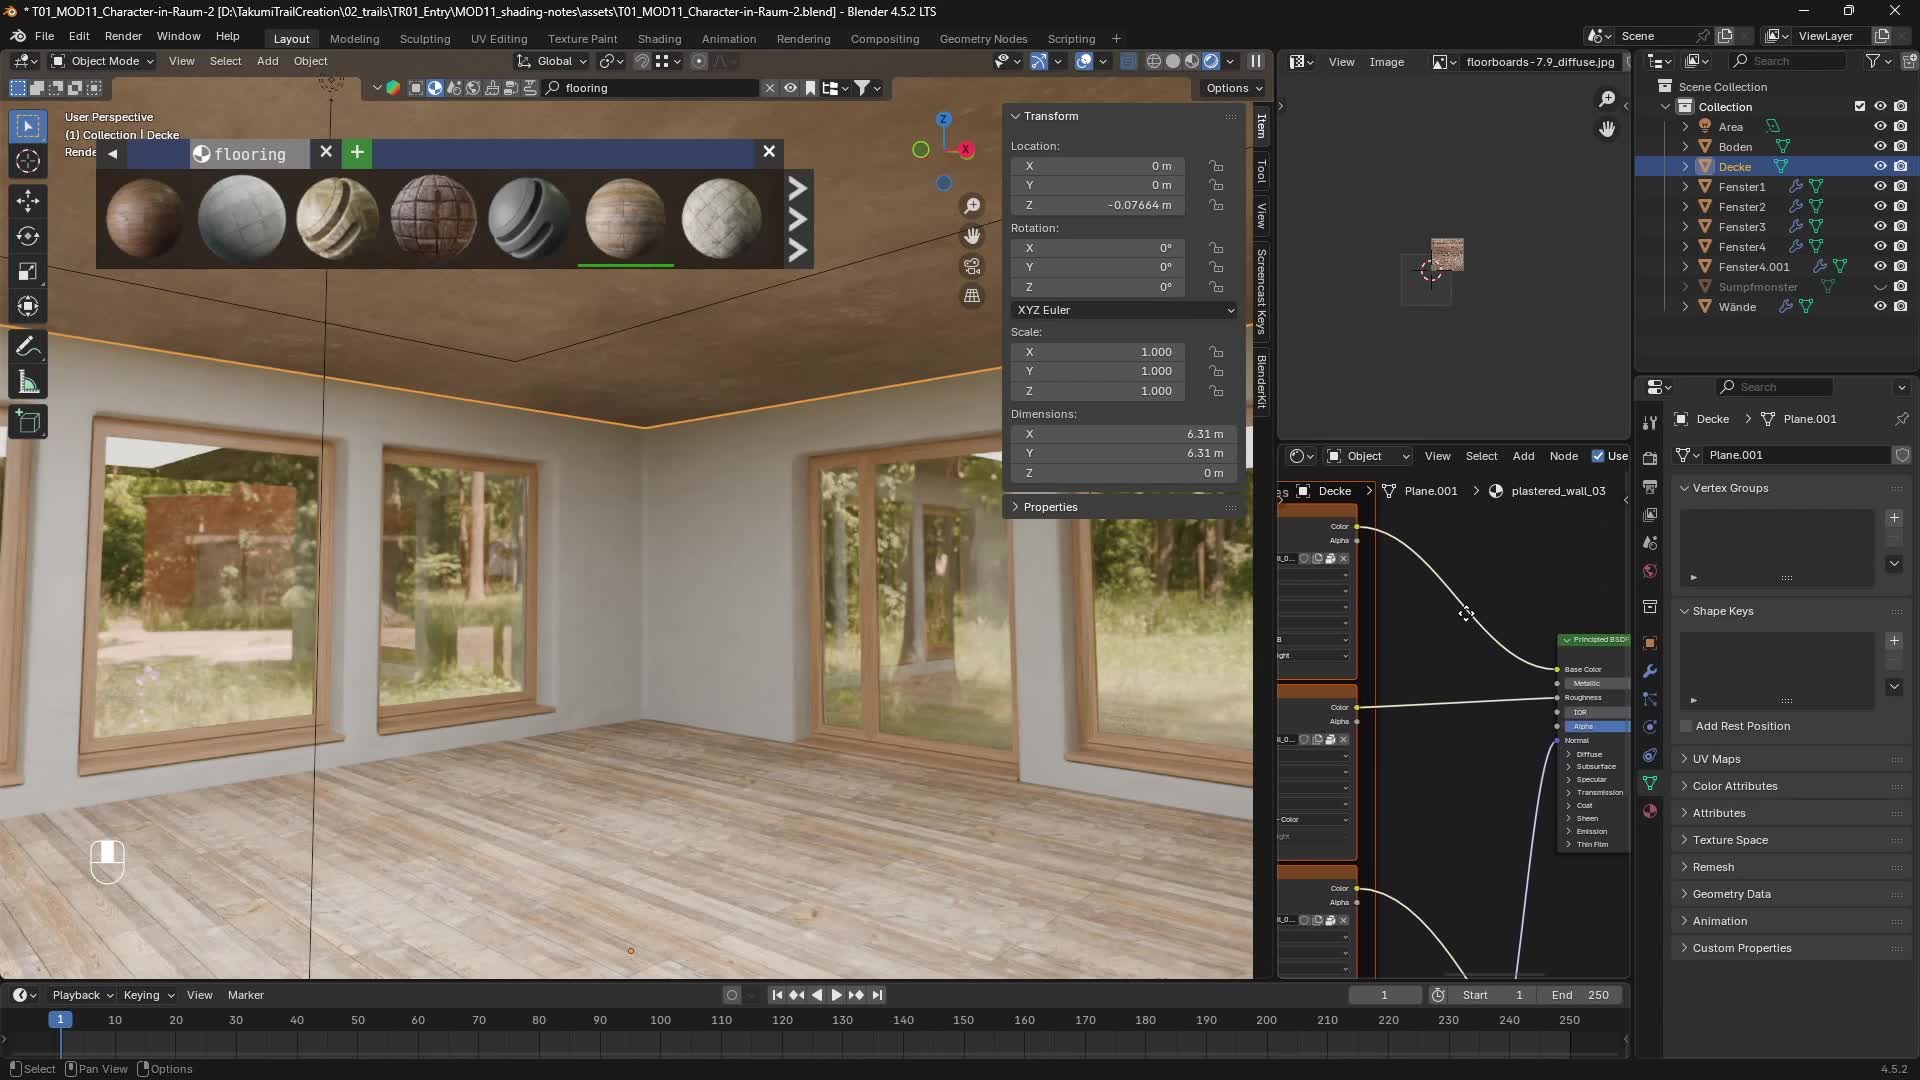Jump to the last frame in the timeline
Image resolution: width=1920 pixels, height=1080 pixels.
[x=877, y=994]
